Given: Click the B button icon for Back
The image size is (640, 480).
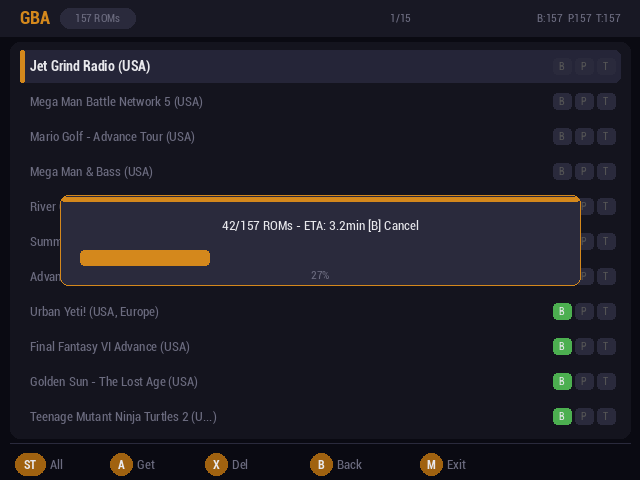Looking at the screenshot, I should [321, 464].
